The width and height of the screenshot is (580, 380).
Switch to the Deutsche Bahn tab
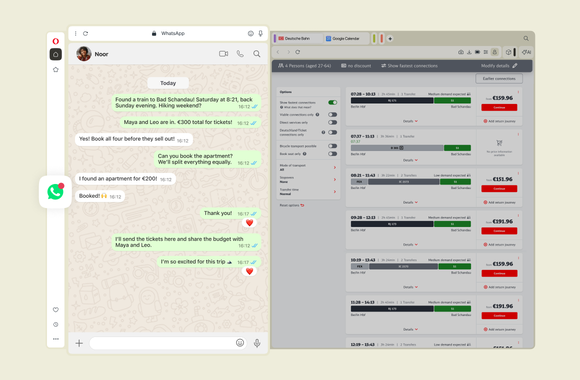click(x=298, y=38)
